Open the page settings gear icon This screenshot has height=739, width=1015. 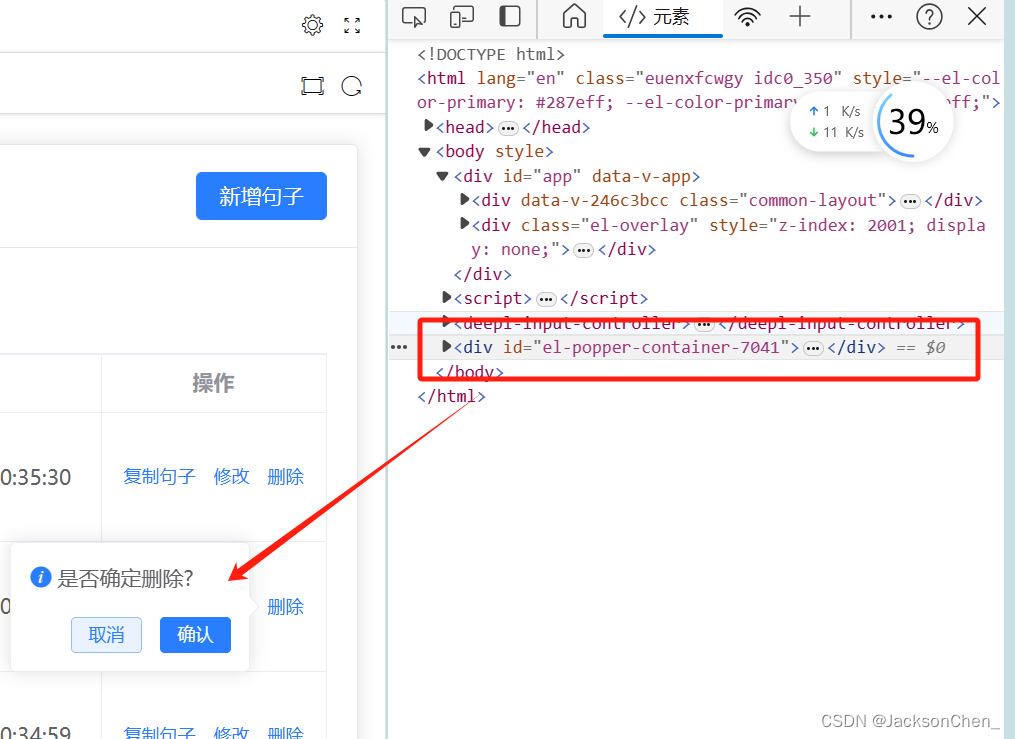(x=312, y=25)
